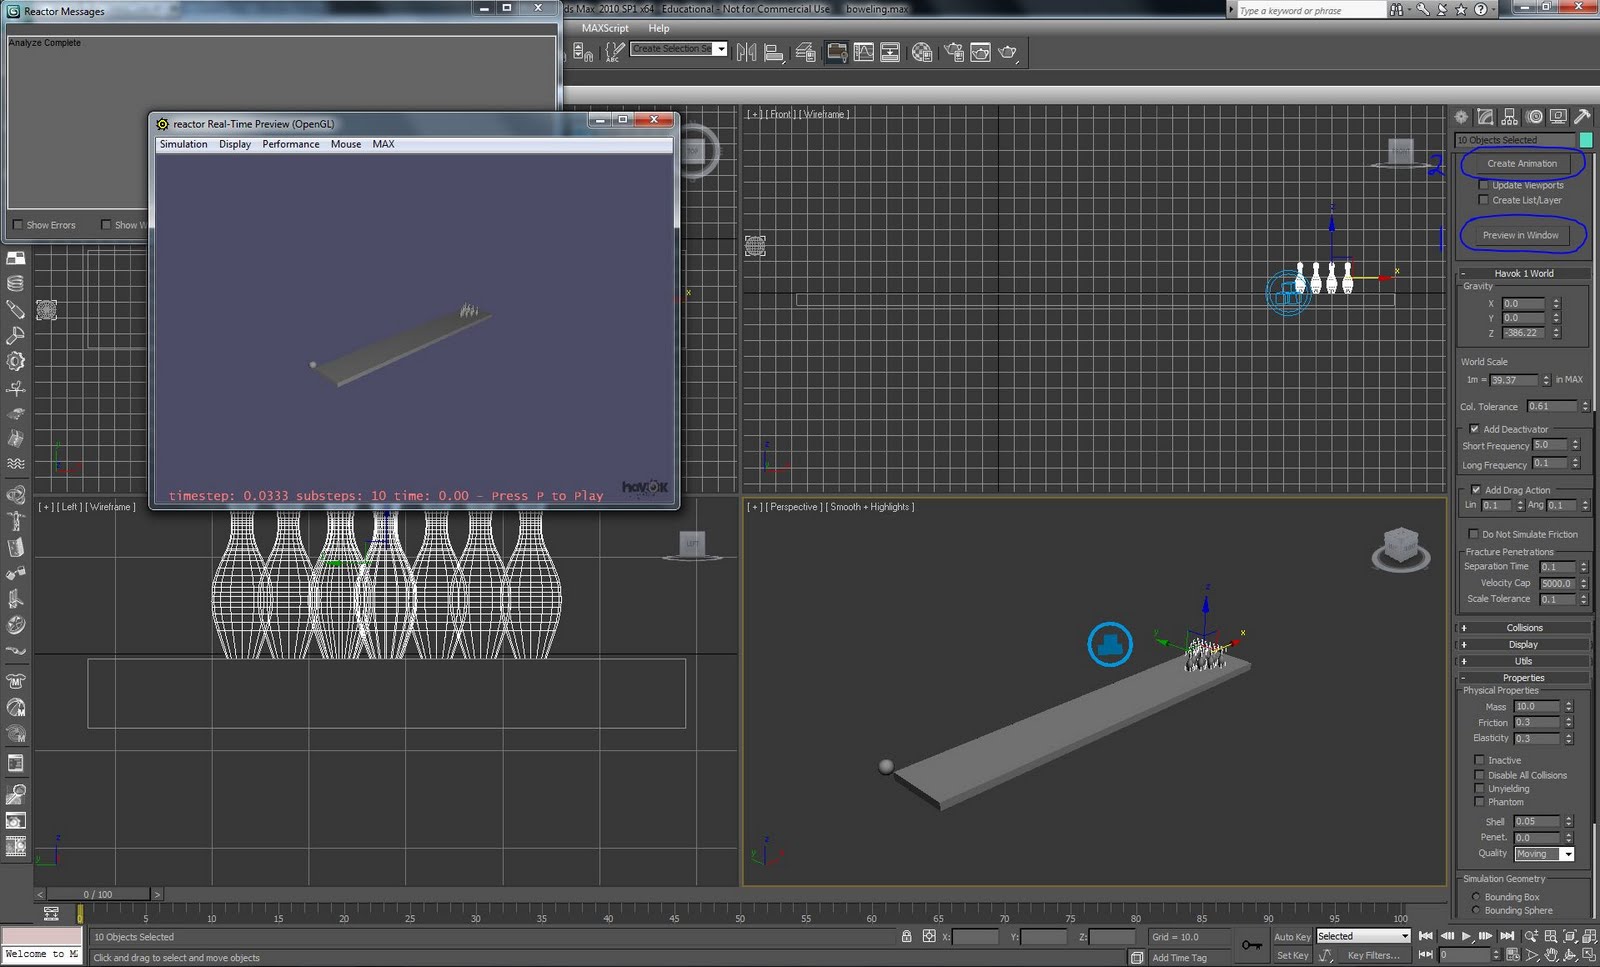
Task: Enable Do Not Simulate Friction
Action: click(1473, 533)
